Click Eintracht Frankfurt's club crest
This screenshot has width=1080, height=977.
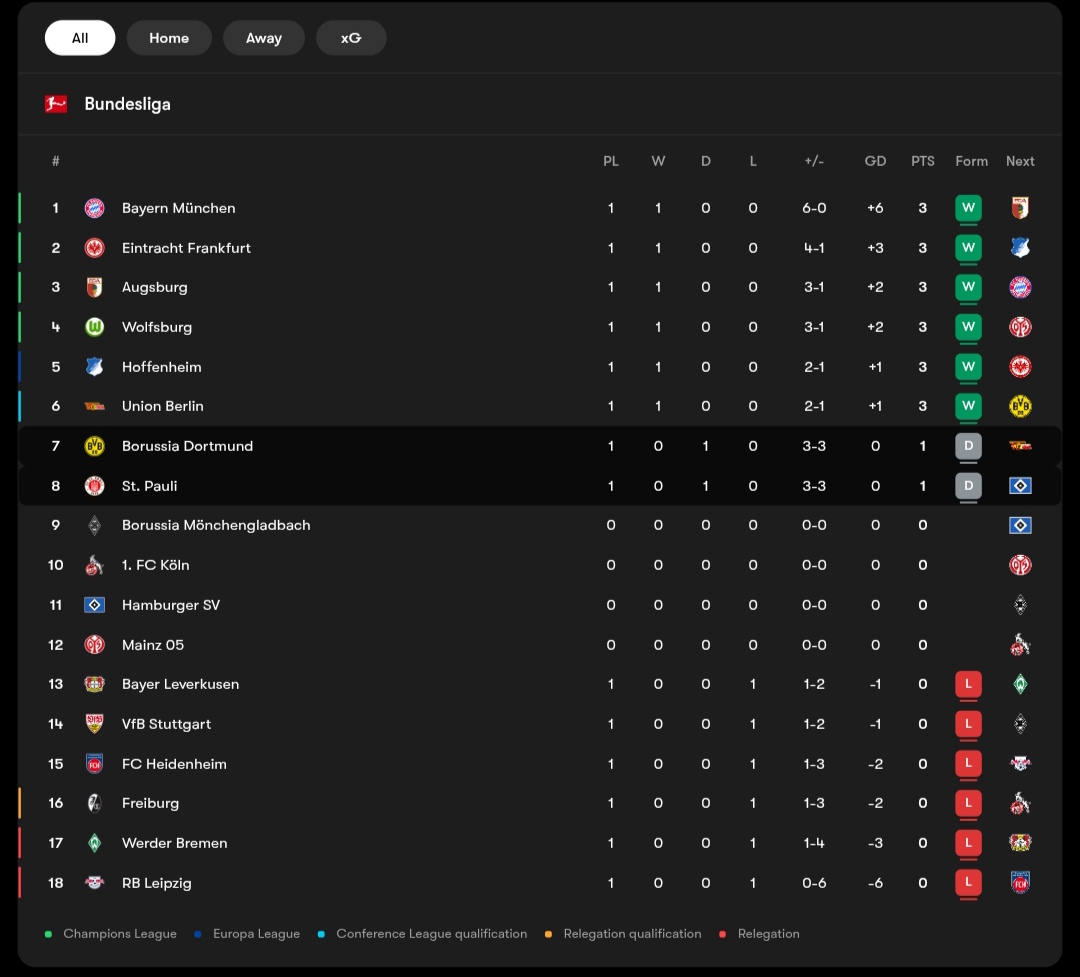[x=94, y=248]
